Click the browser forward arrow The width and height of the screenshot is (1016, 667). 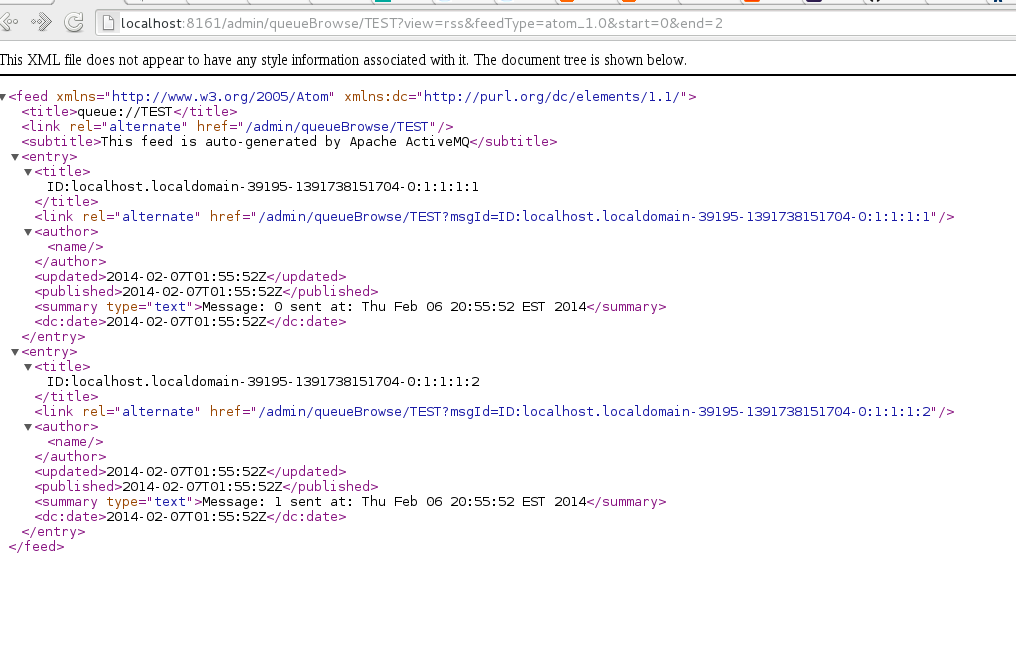click(x=41, y=23)
